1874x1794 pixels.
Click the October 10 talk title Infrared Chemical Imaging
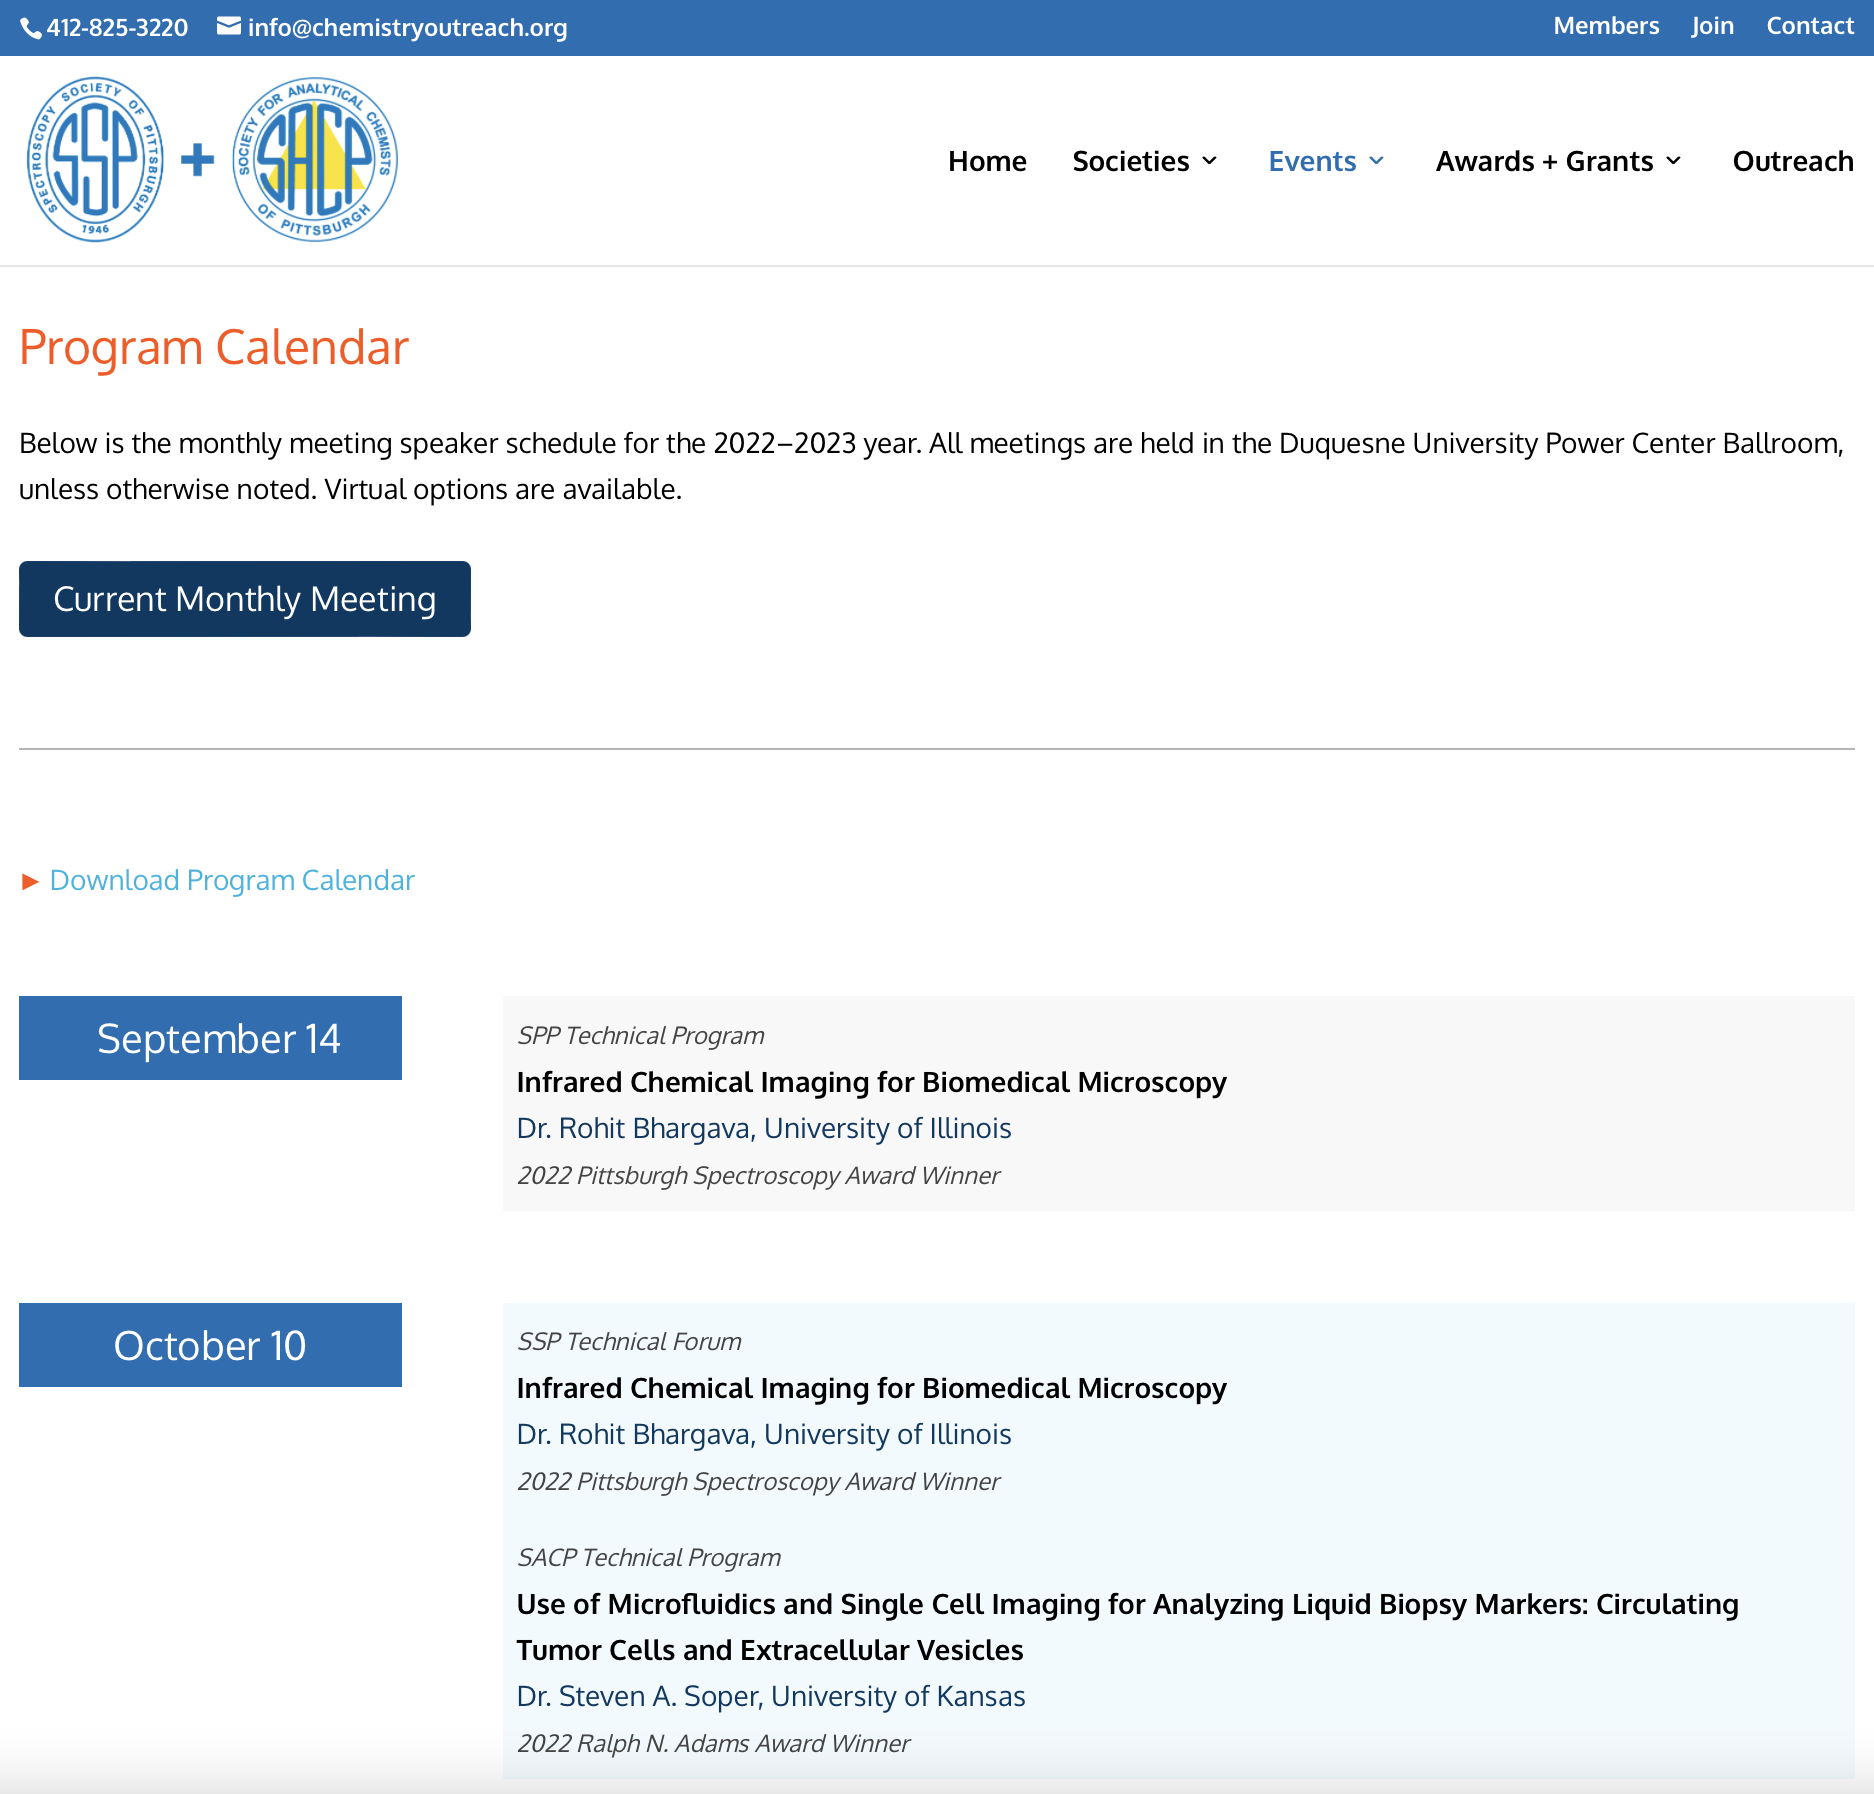click(x=871, y=1388)
